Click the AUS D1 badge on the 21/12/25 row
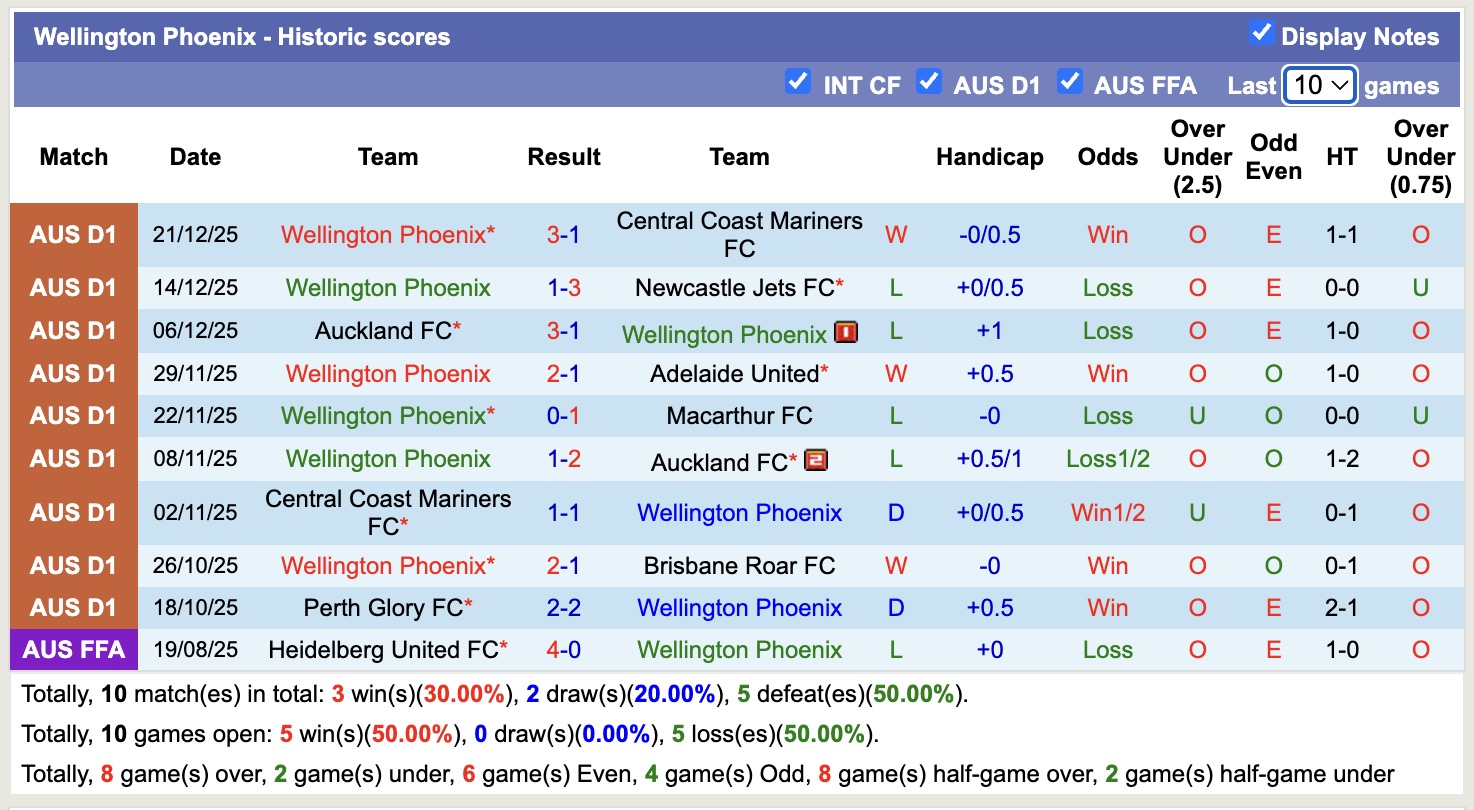The width and height of the screenshot is (1474, 810). (74, 235)
